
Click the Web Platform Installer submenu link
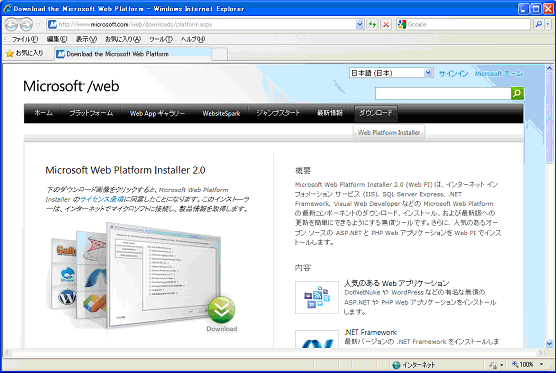point(389,133)
